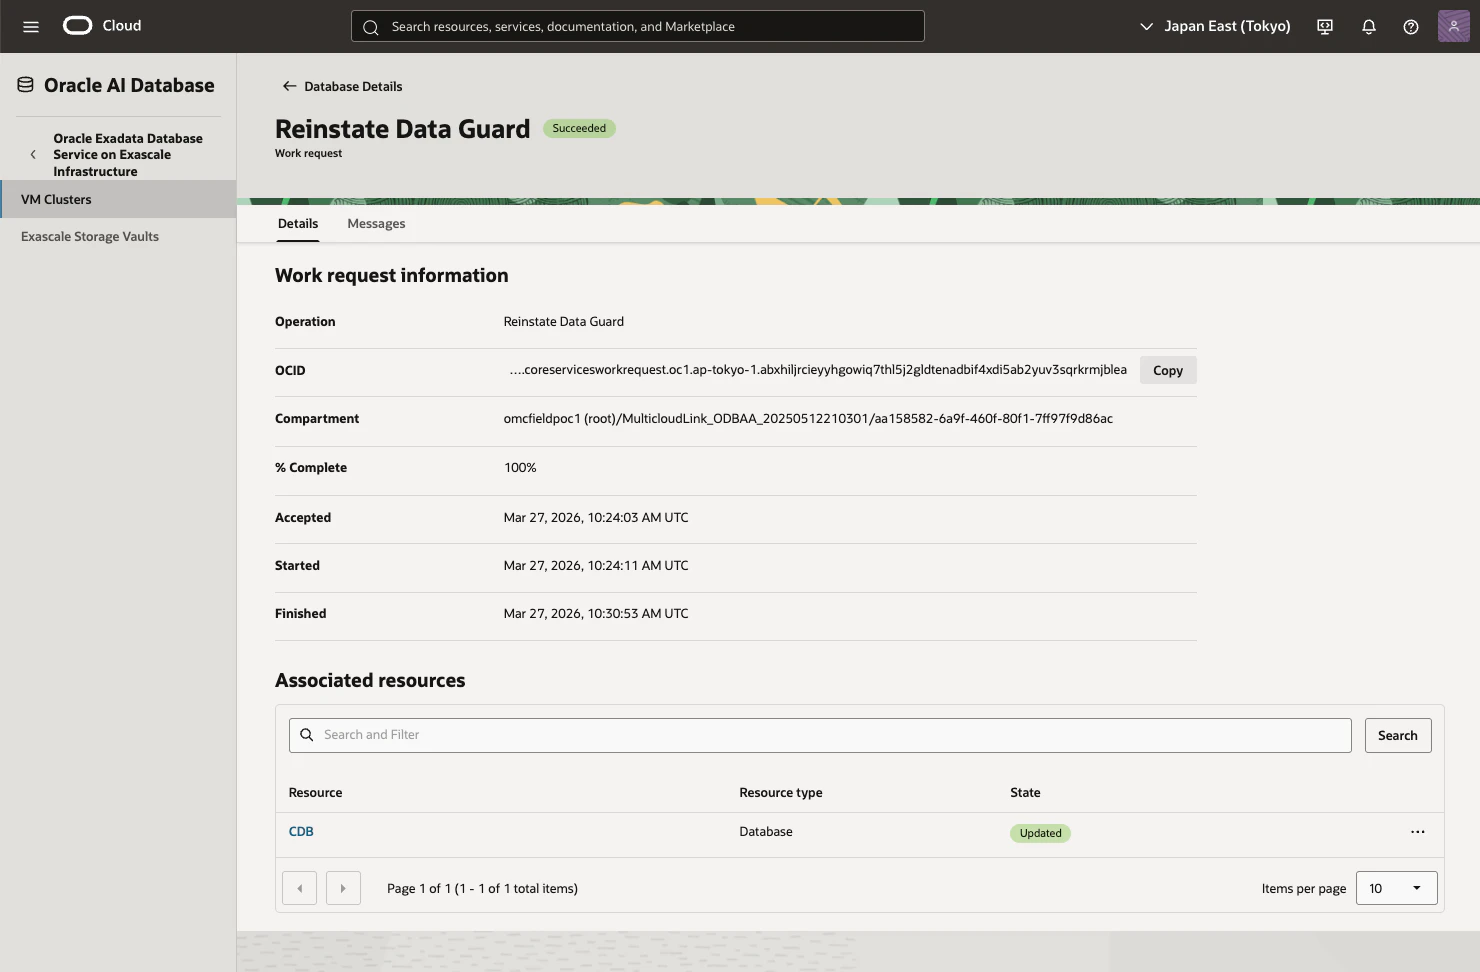The width and height of the screenshot is (1480, 972).
Task: Click the top search resources and services field
Action: pyautogui.click(x=638, y=26)
